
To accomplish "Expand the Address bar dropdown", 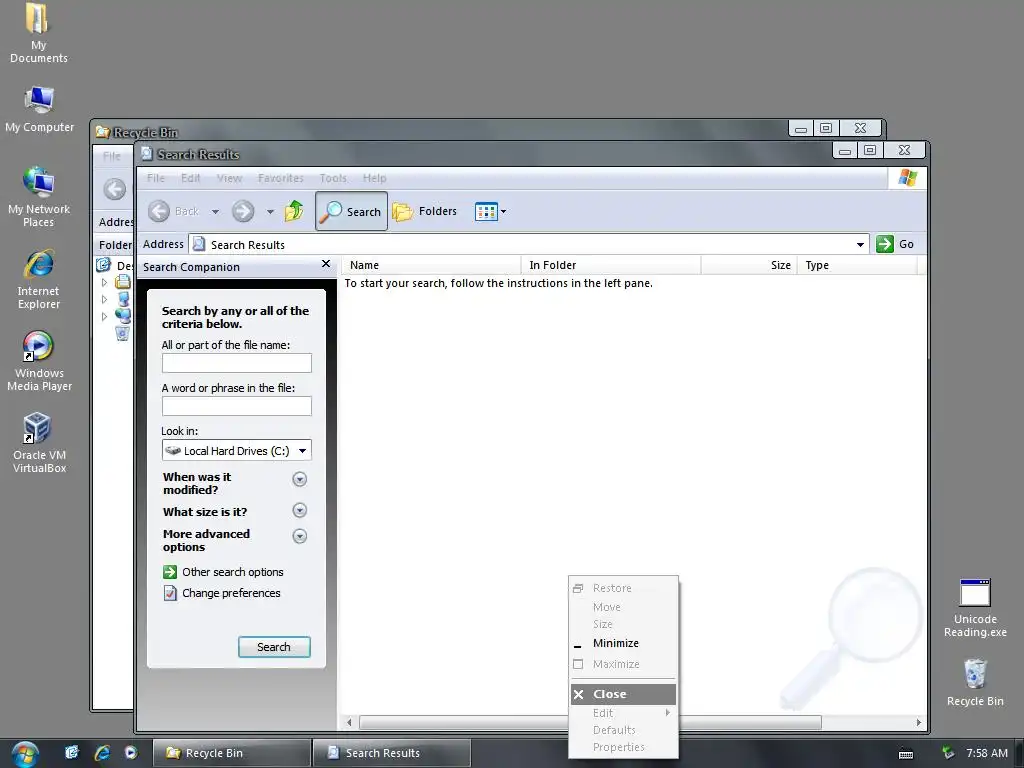I will [860, 245].
